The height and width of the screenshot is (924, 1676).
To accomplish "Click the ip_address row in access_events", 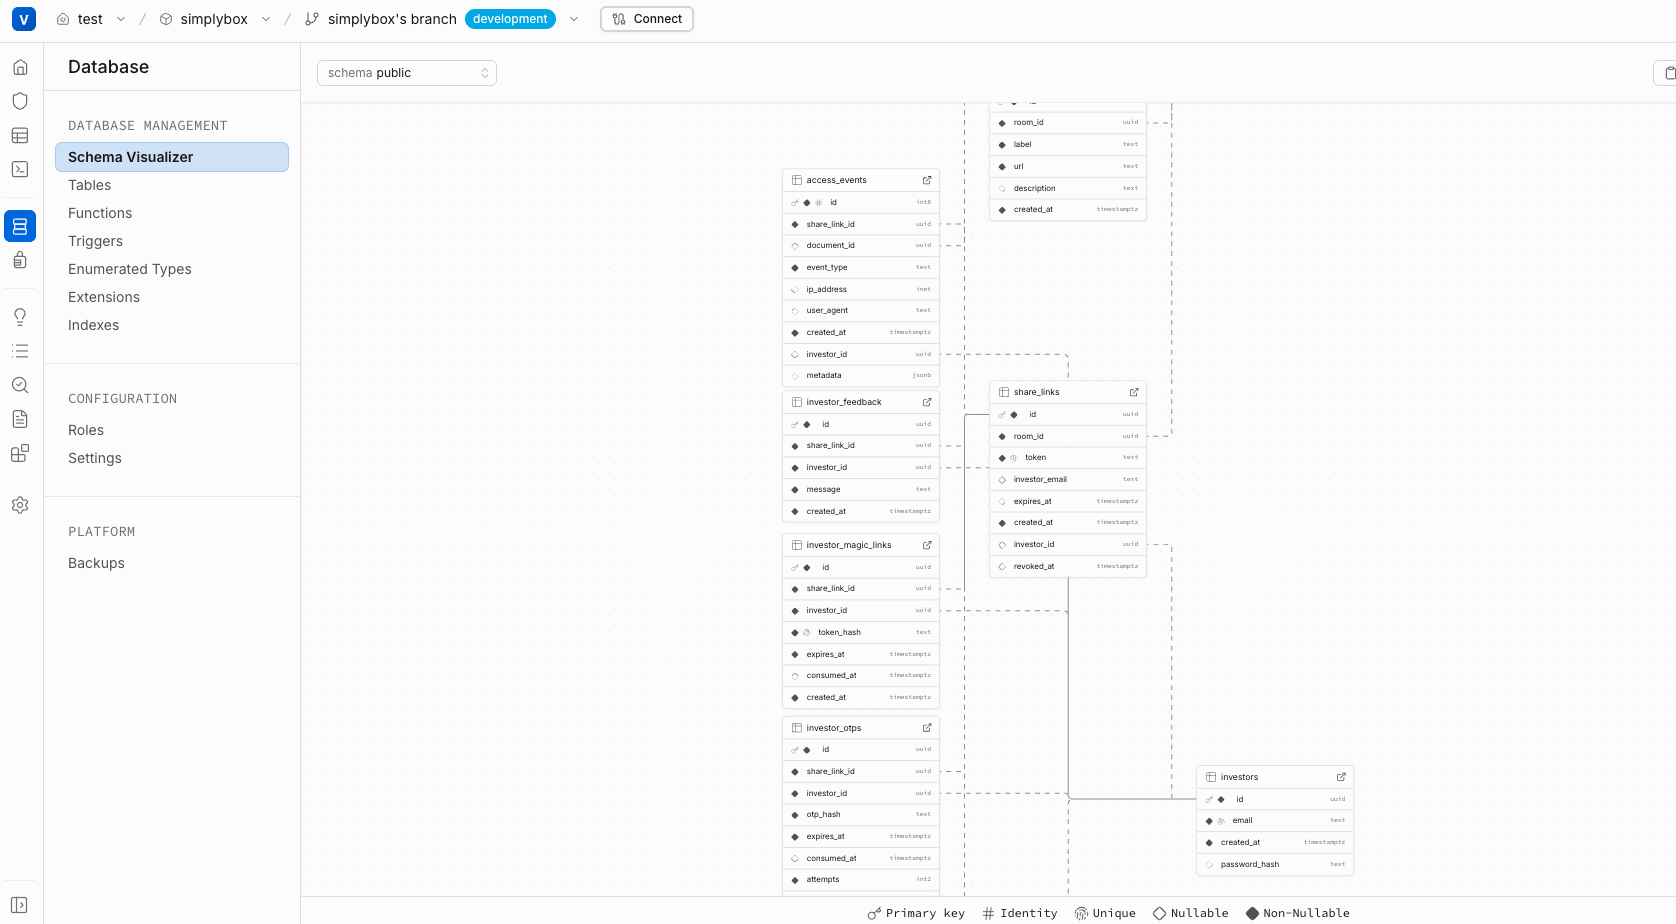I will (861, 289).
